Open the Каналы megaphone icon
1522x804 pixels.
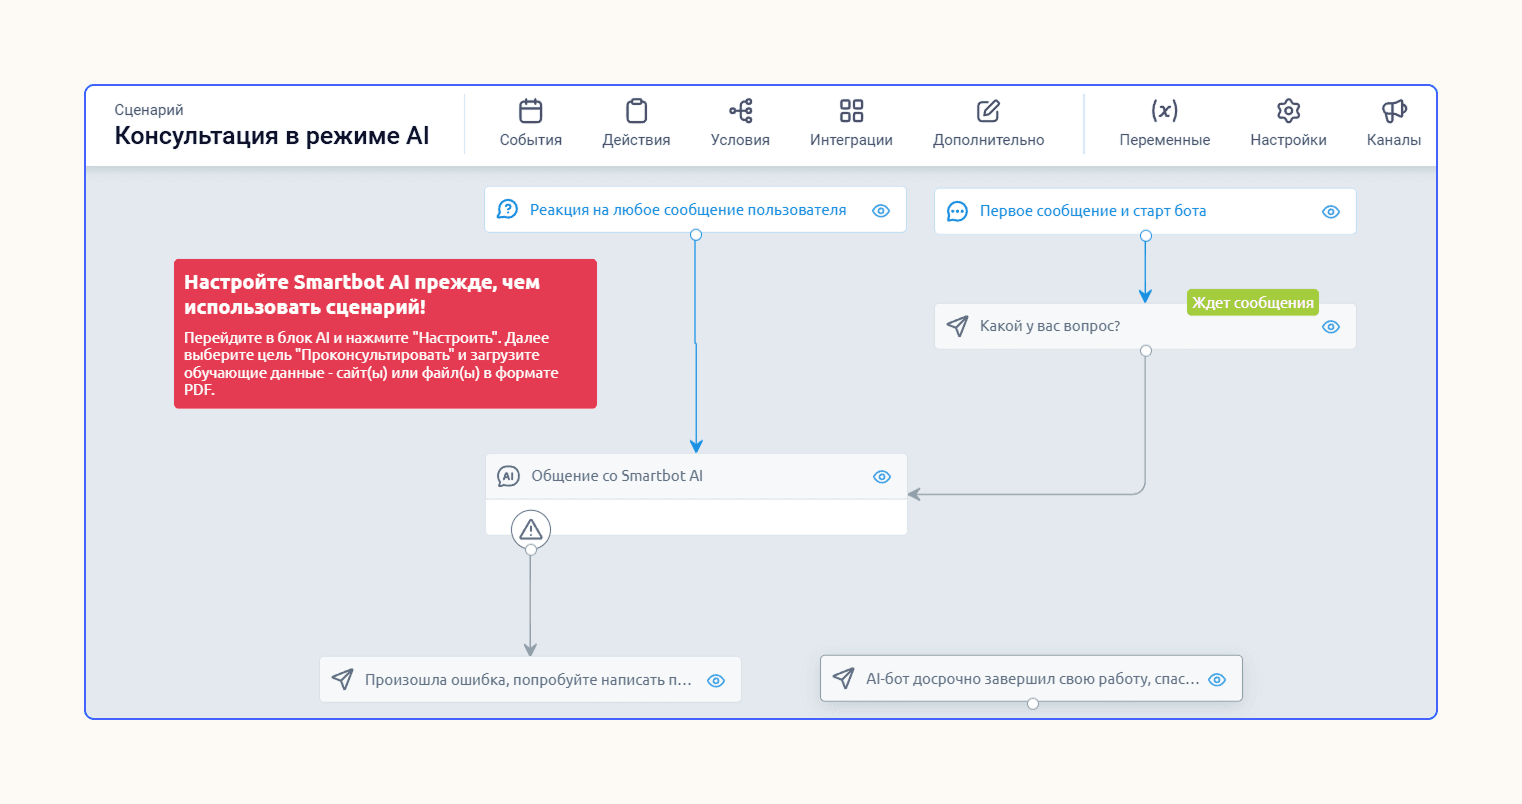coord(1394,110)
